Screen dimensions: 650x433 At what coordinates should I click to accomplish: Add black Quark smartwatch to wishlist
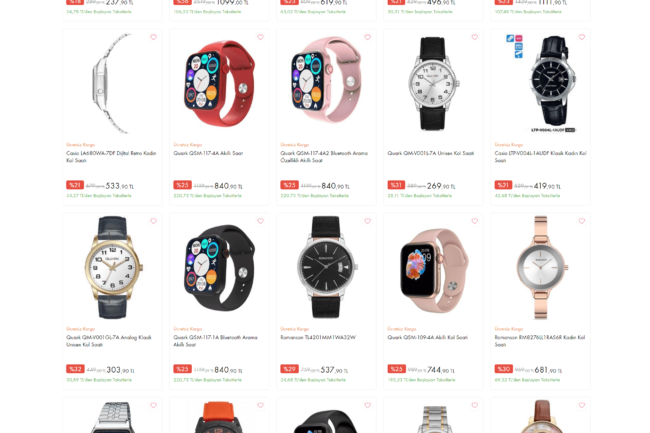tap(260, 221)
